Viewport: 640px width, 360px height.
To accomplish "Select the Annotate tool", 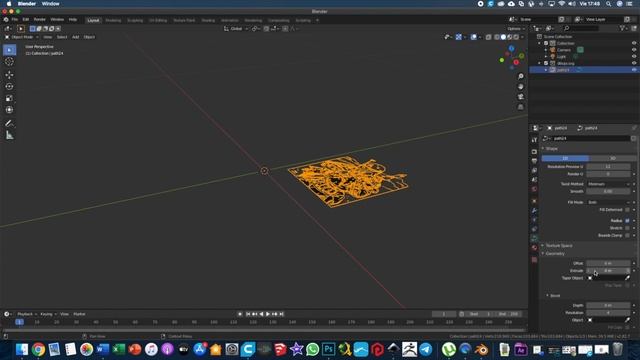I will (x=9, y=123).
